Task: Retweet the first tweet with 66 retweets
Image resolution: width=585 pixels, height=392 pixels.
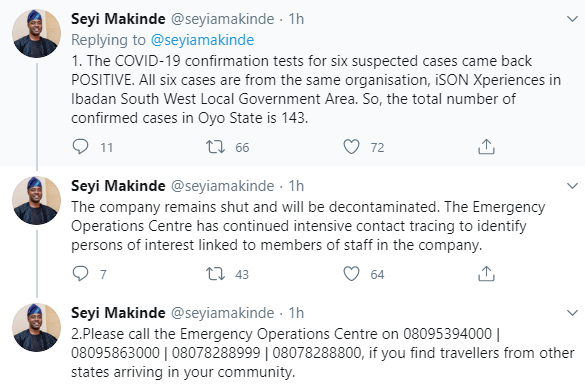Action: (x=215, y=147)
